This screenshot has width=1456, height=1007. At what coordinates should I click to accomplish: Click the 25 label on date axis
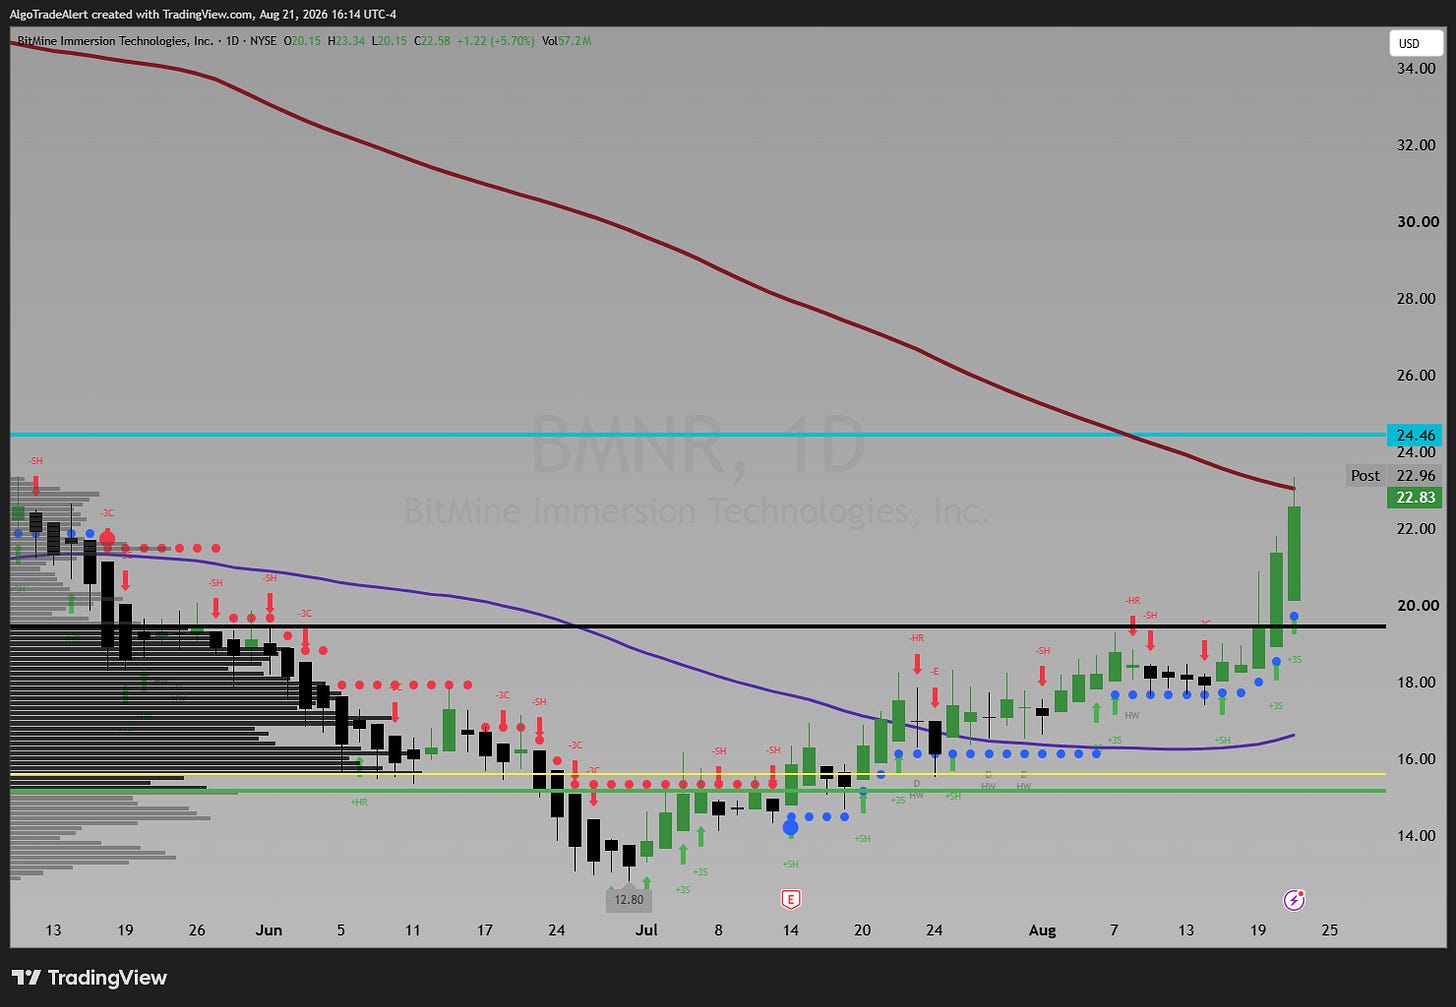pyautogui.click(x=1329, y=931)
